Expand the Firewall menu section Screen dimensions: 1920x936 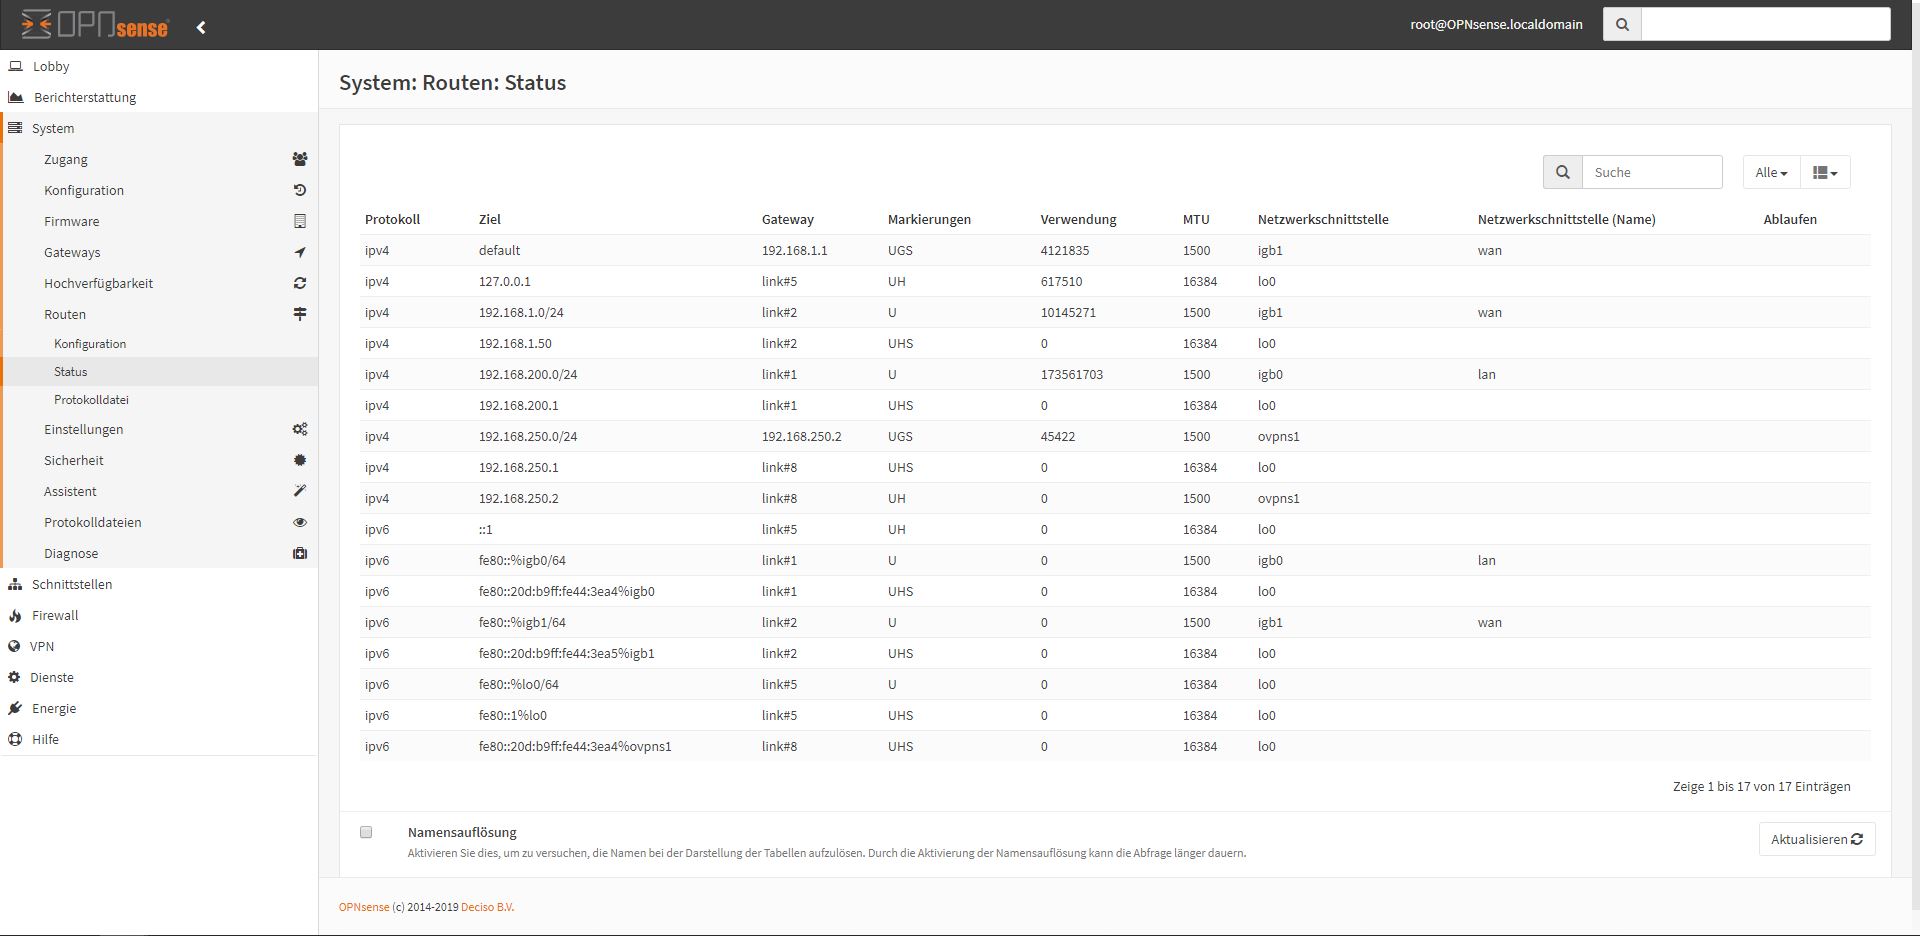click(x=55, y=615)
